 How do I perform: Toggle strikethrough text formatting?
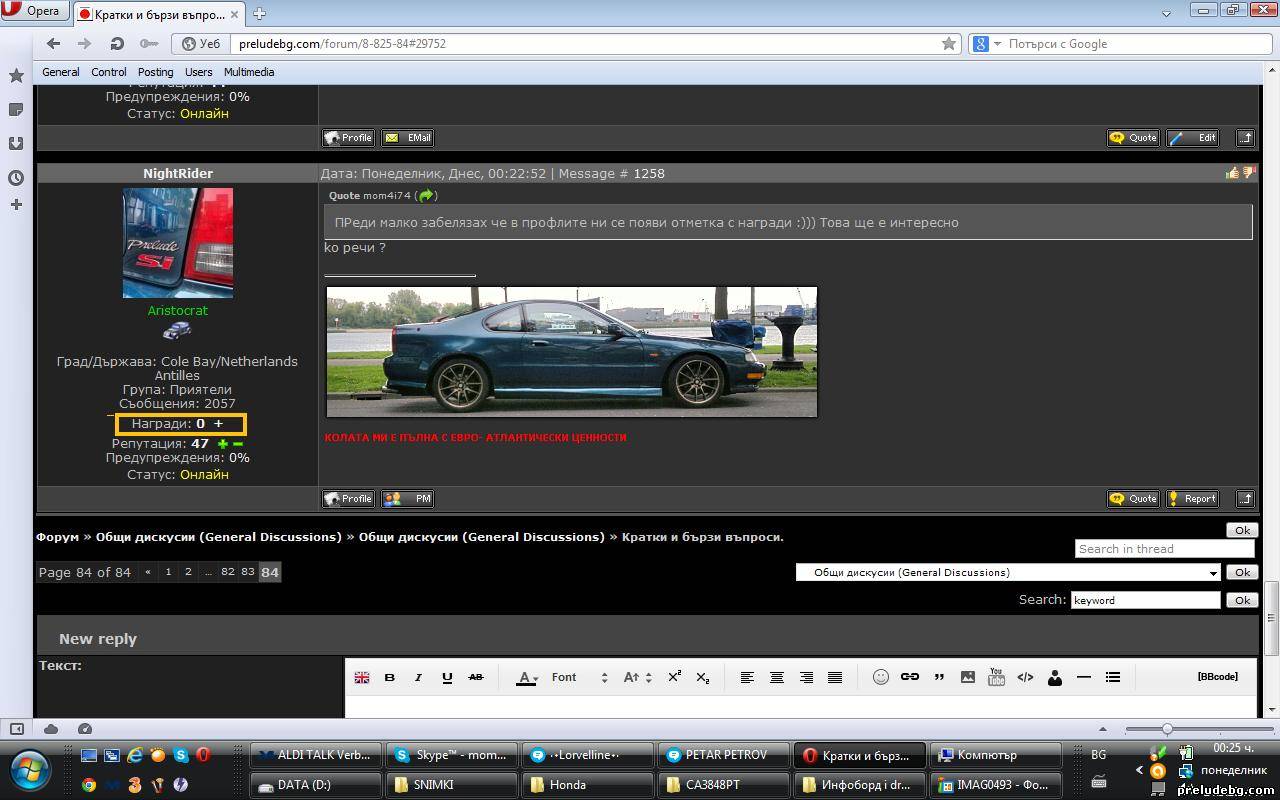click(x=476, y=677)
